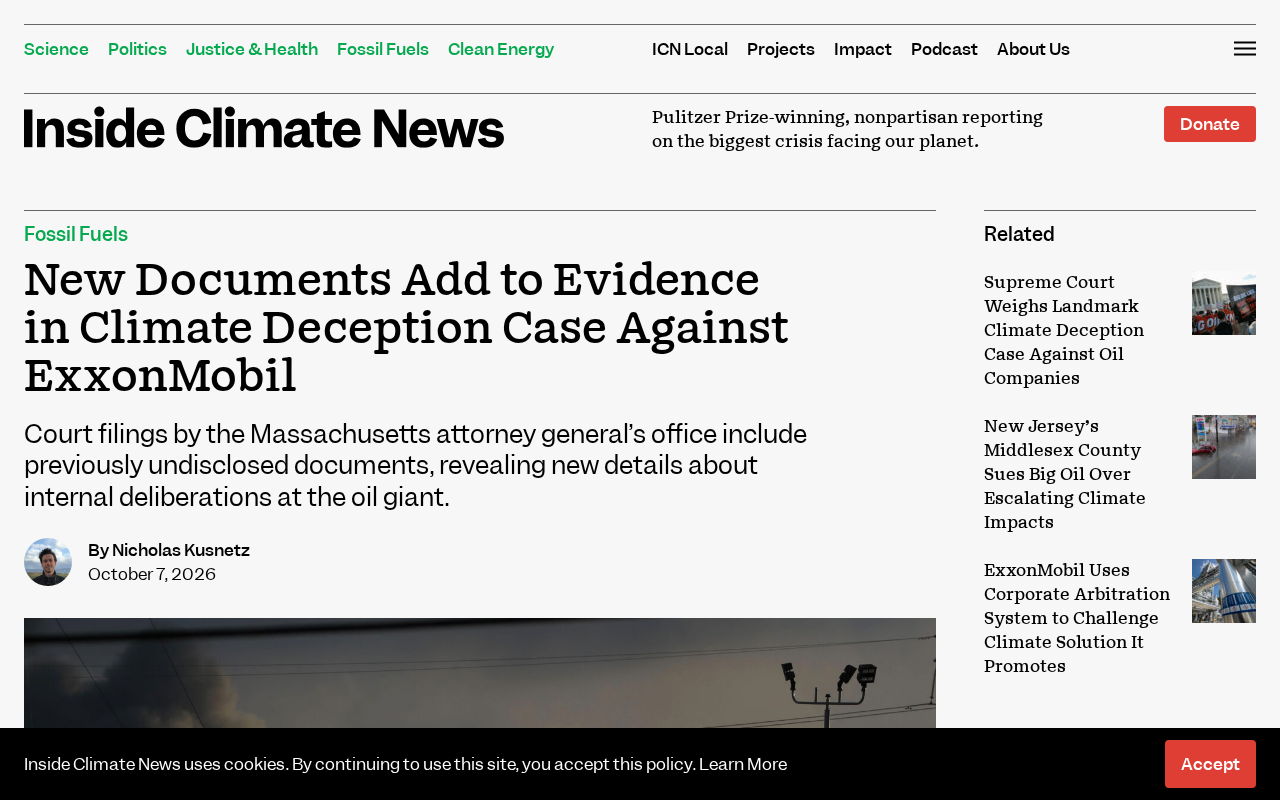Click the Fossil Fuels category label above headline
Viewport: 1280px width, 800px height.
click(76, 234)
